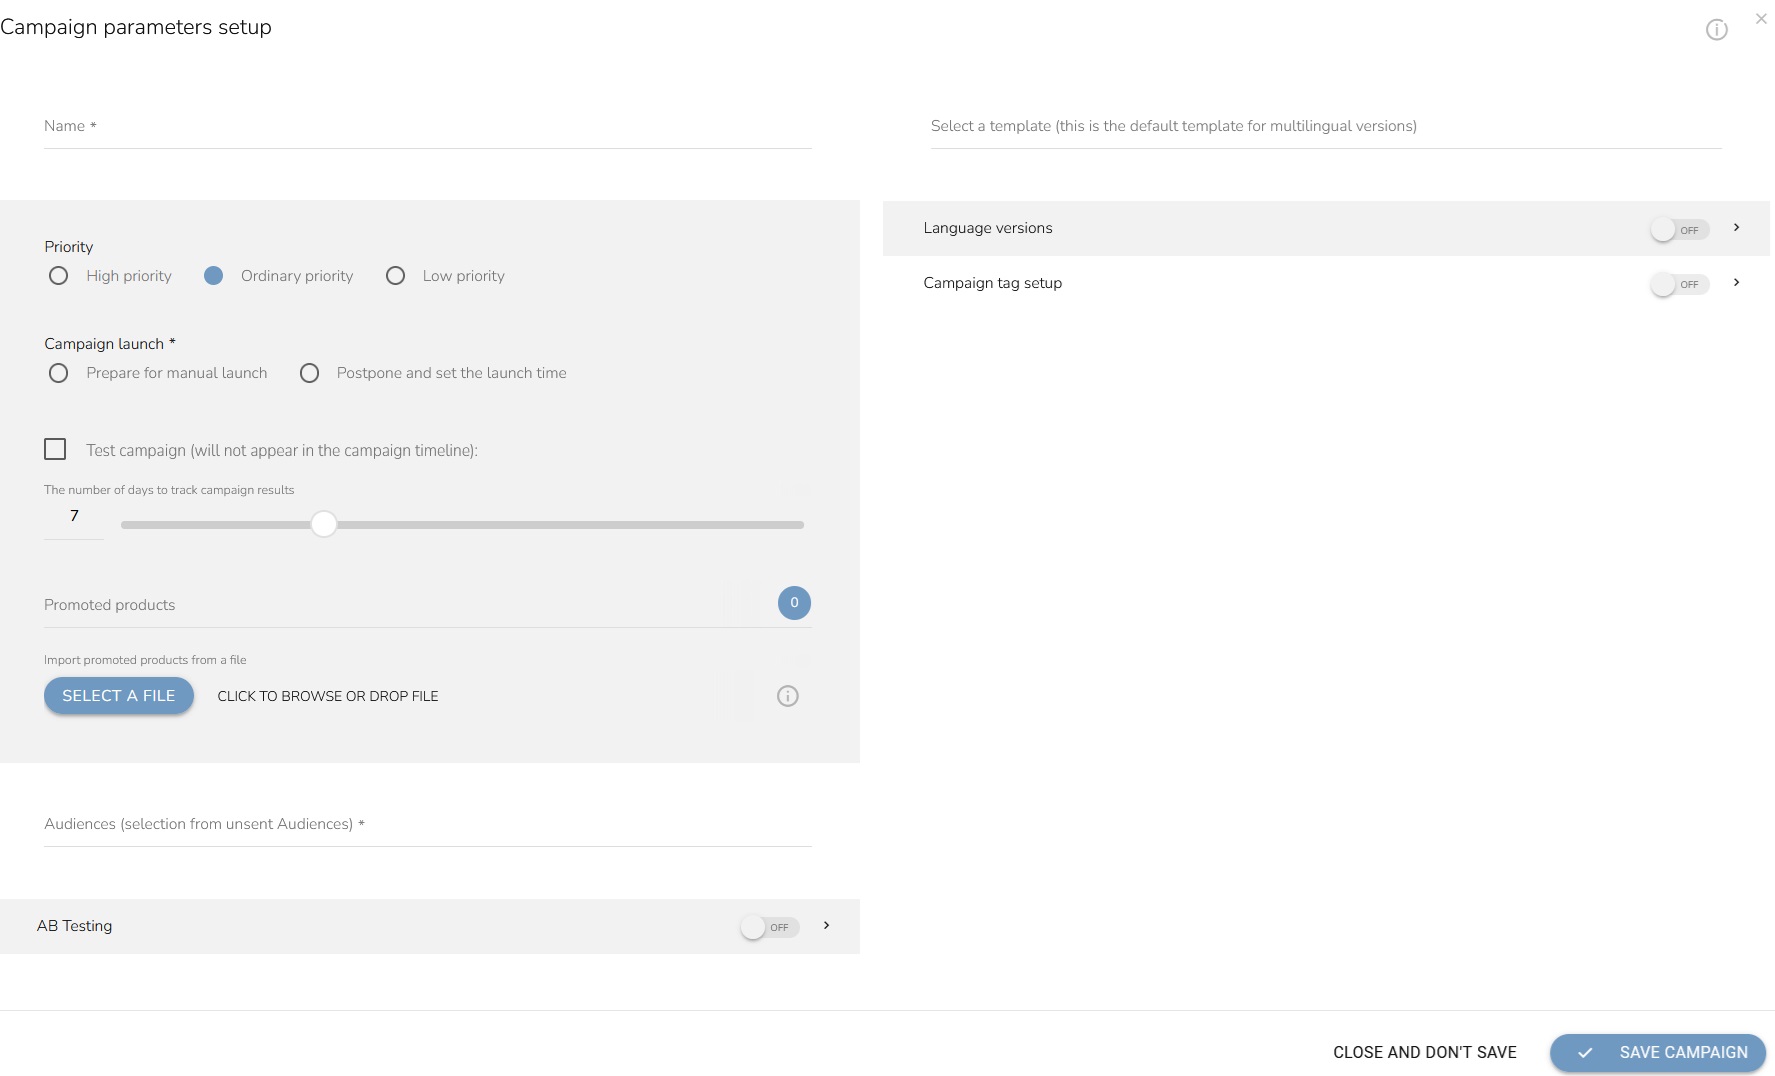This screenshot has height=1076, width=1775.
Task: Enable the Language versions toggle
Action: point(1678,229)
